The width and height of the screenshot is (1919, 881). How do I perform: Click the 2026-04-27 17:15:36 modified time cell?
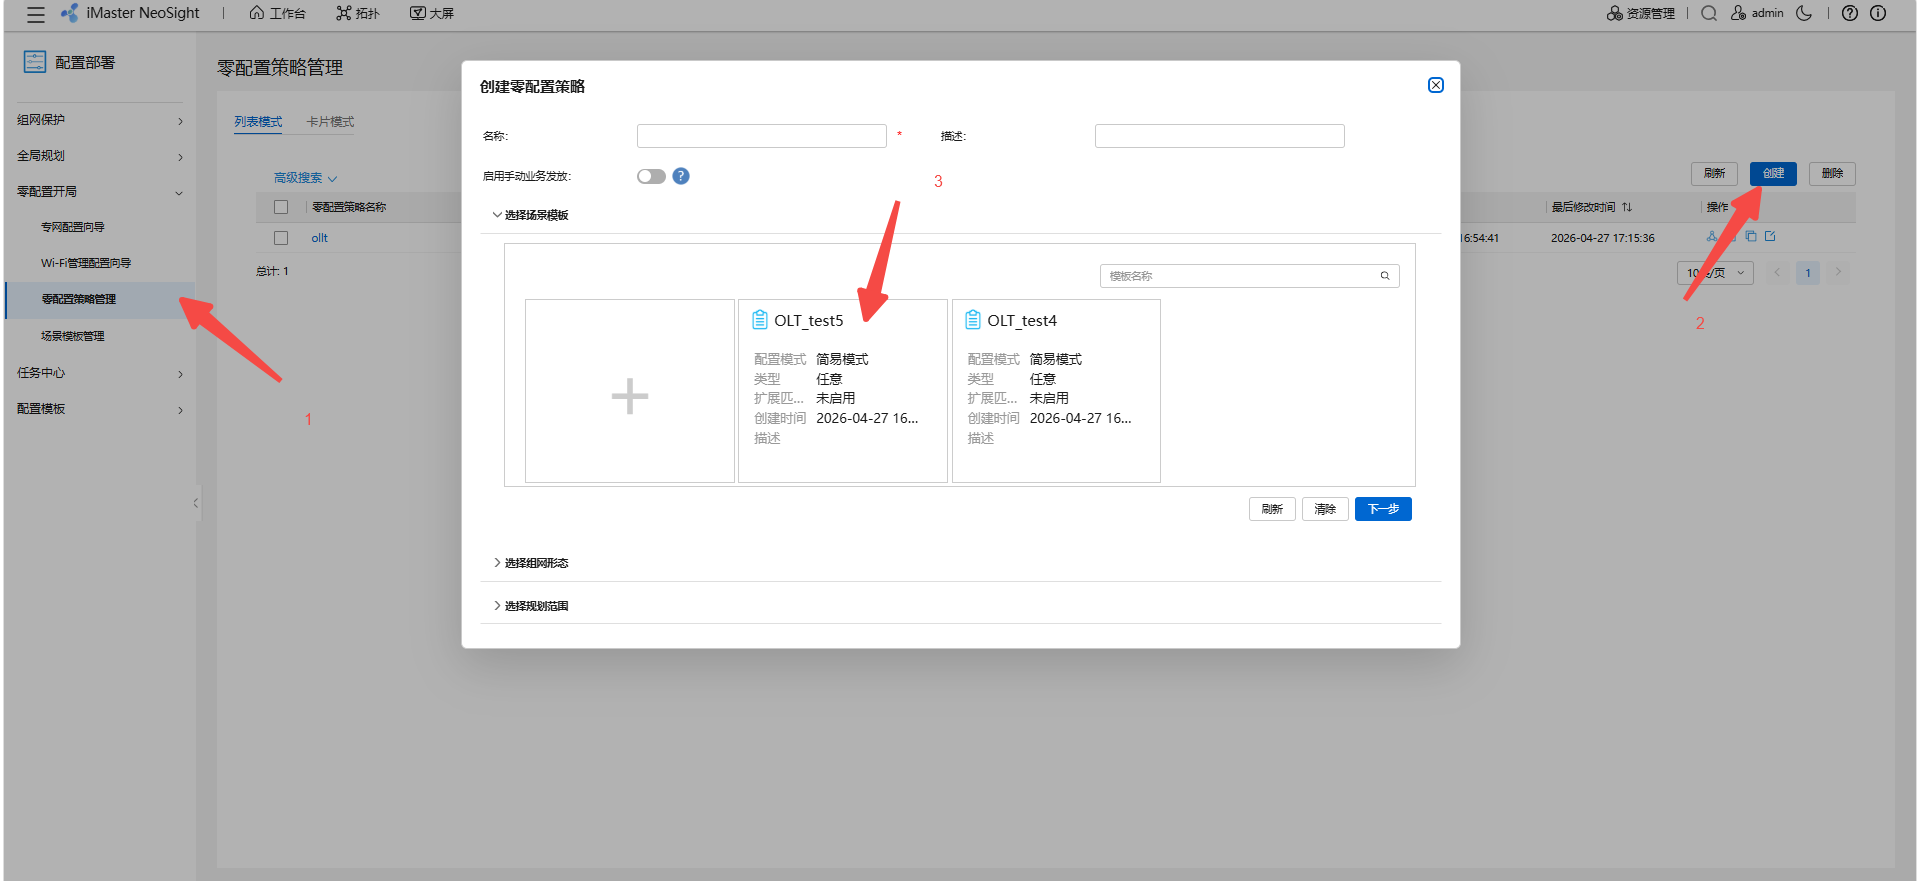(1602, 238)
